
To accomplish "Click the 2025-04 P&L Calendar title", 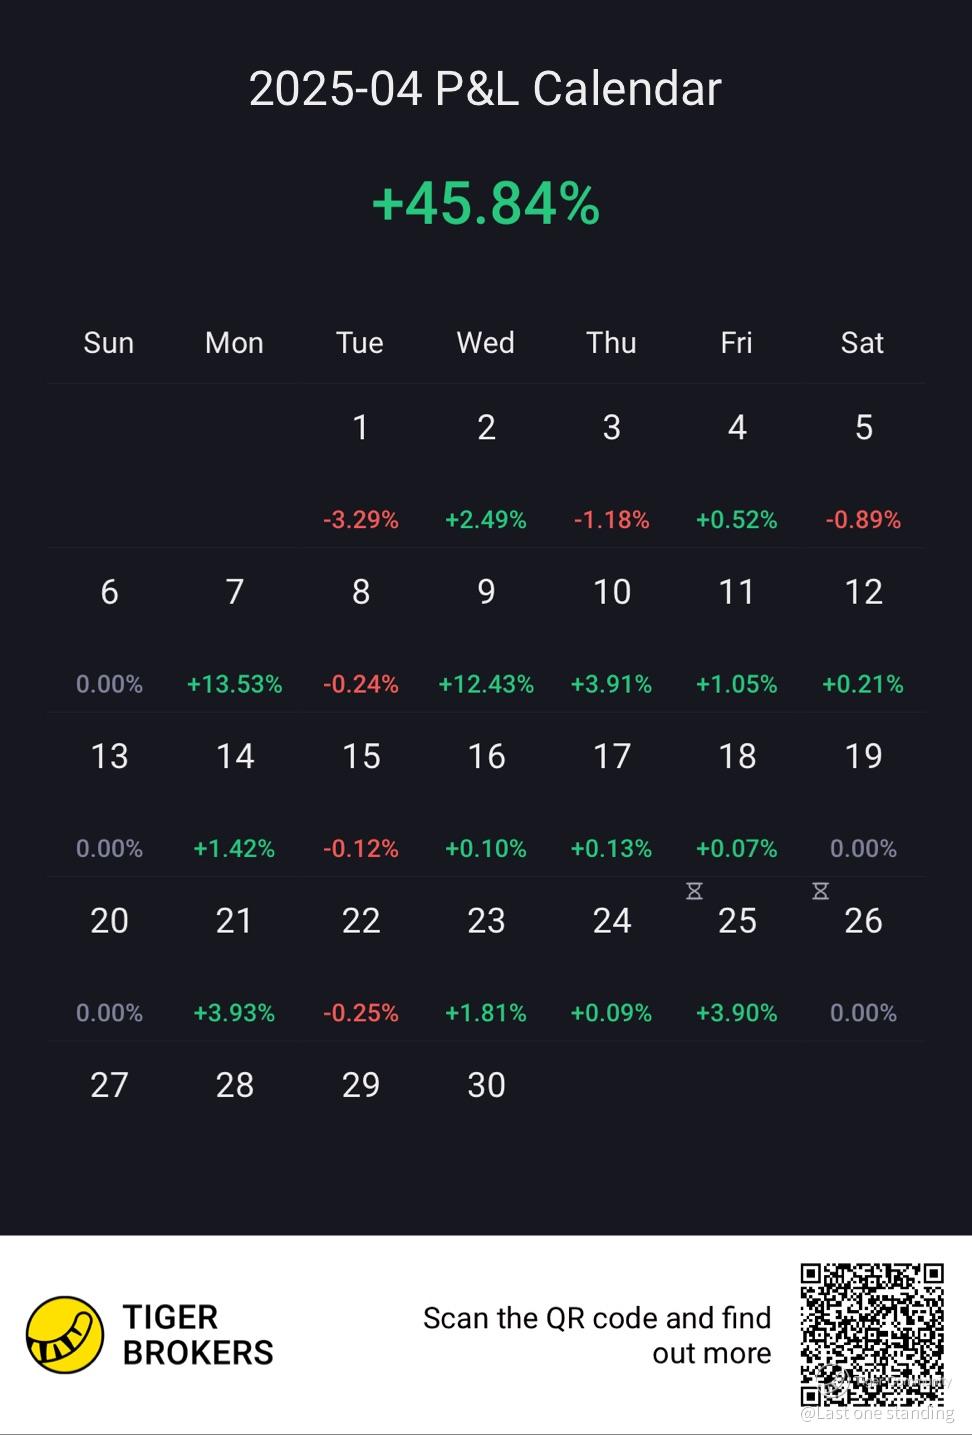I will click(485, 89).
